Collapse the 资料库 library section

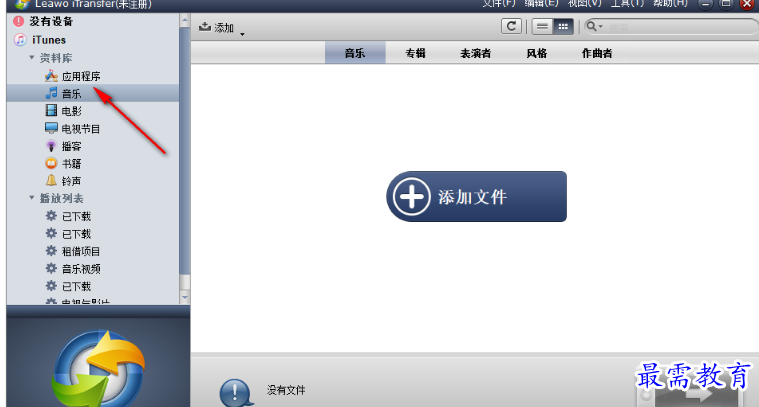[32, 58]
